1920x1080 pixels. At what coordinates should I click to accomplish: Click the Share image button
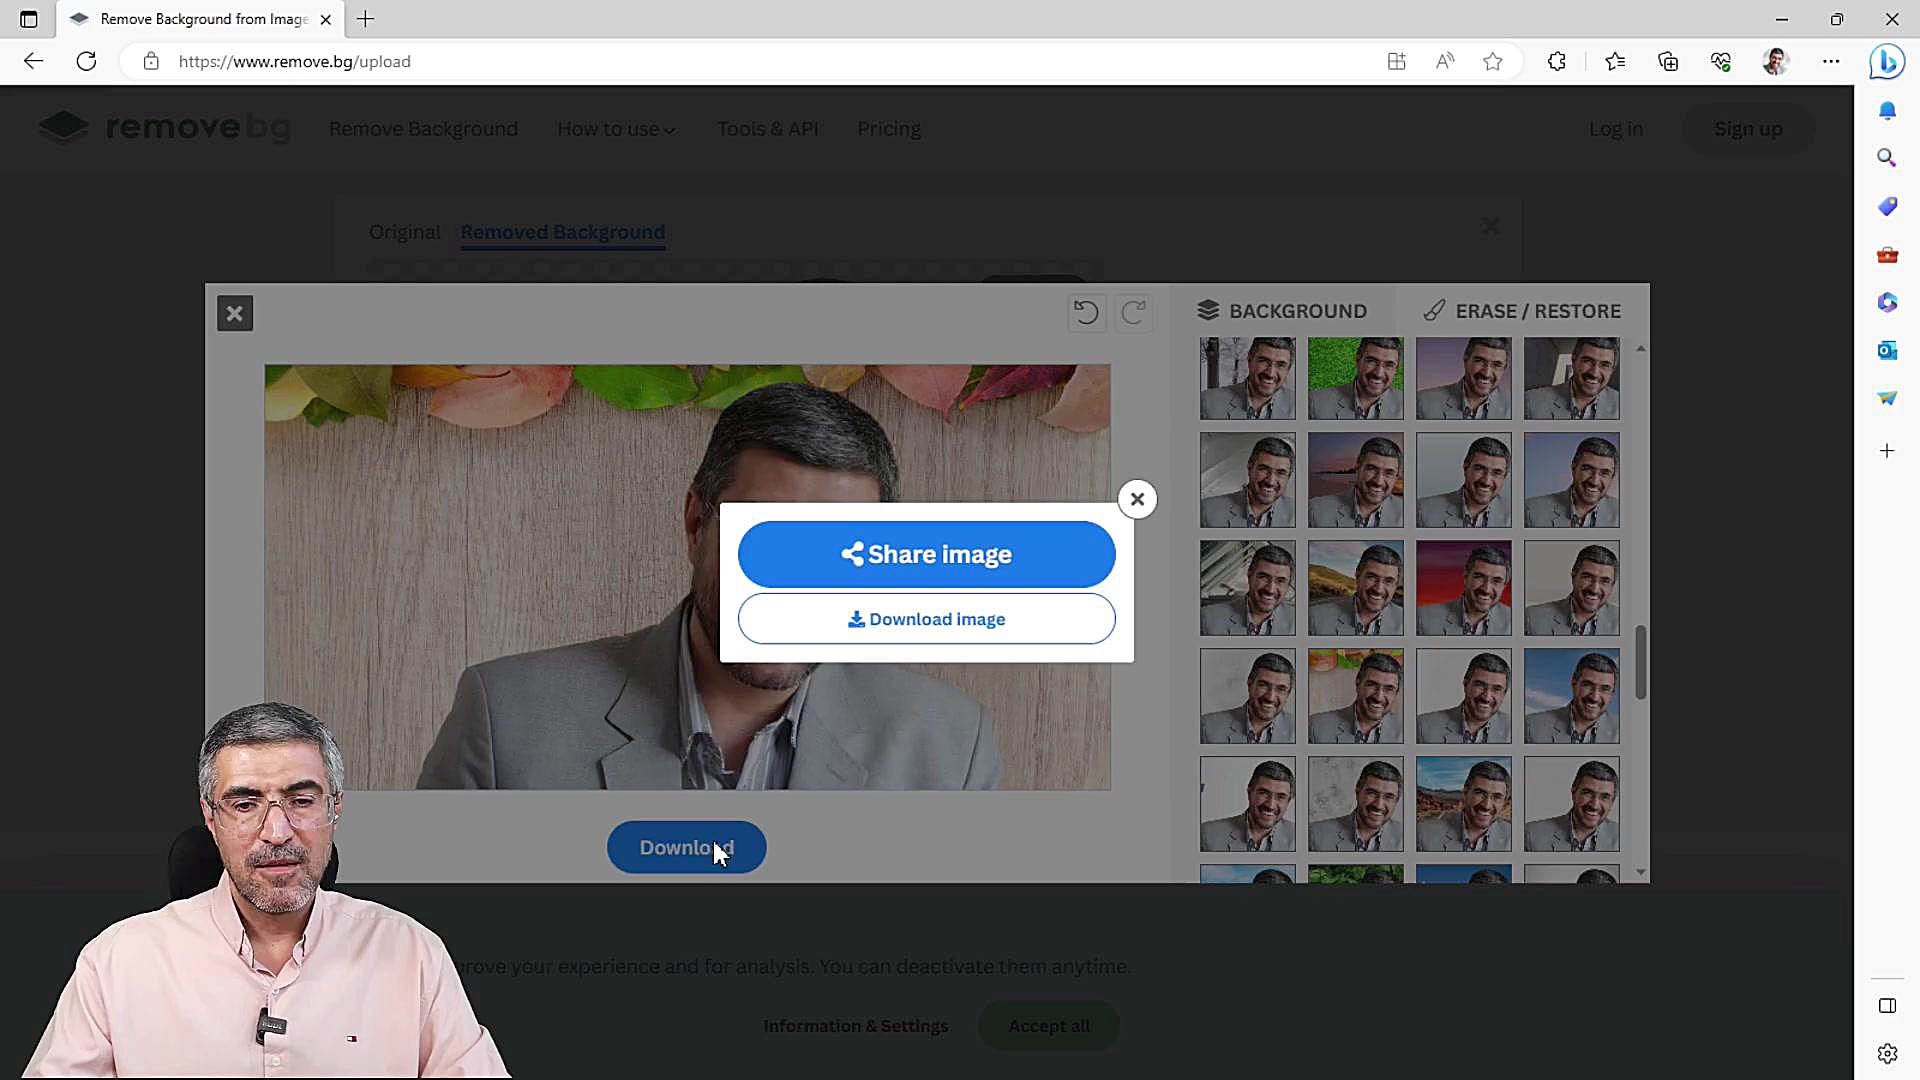[926, 554]
